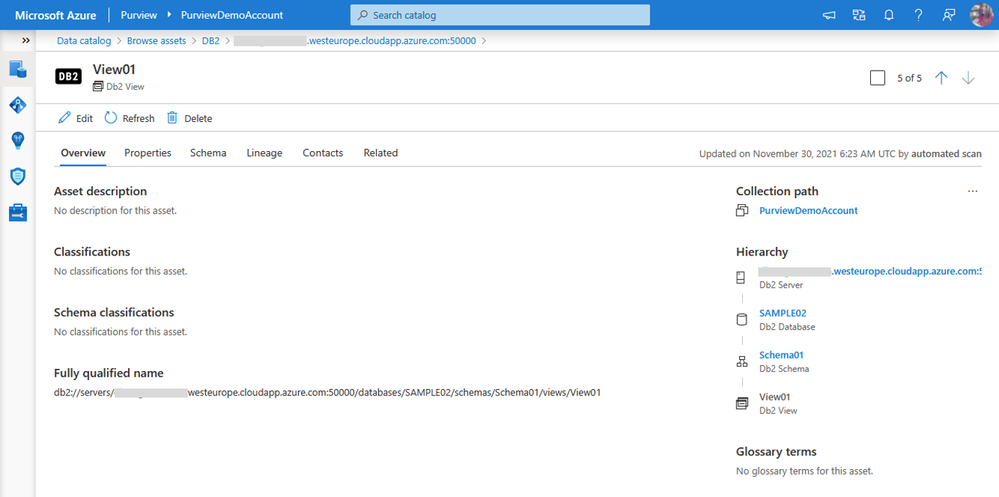Open the help question mark icon
This screenshot has width=999, height=497.
click(919, 15)
